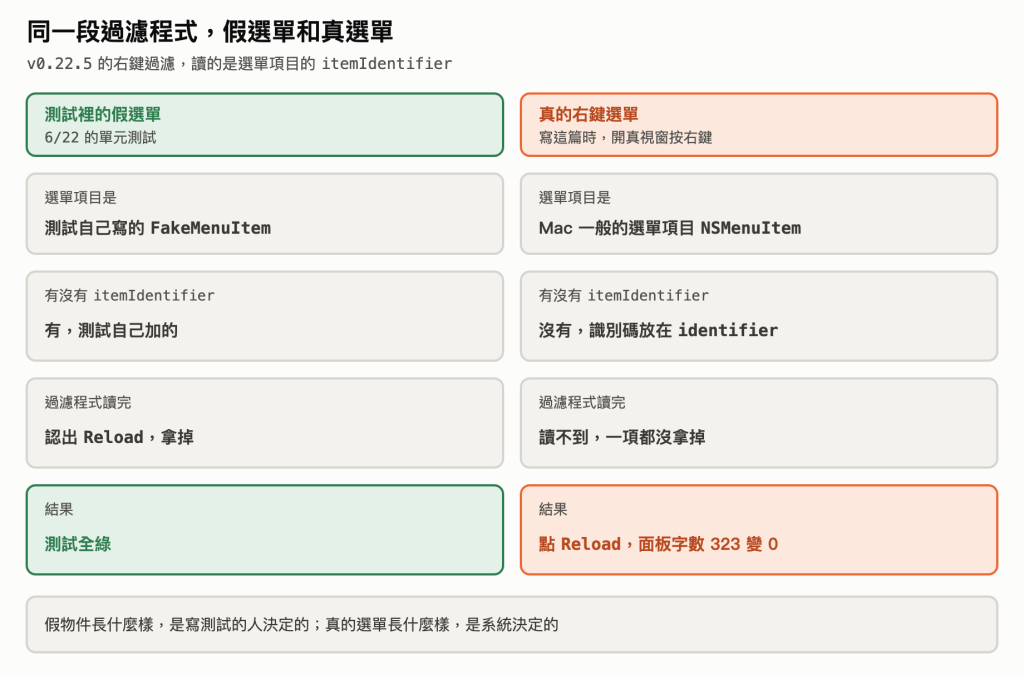Select the v0.22.5 的右鍵過濾 subtitle line
Image resolution: width=1024 pixels, height=679 pixels.
click(x=239, y=63)
